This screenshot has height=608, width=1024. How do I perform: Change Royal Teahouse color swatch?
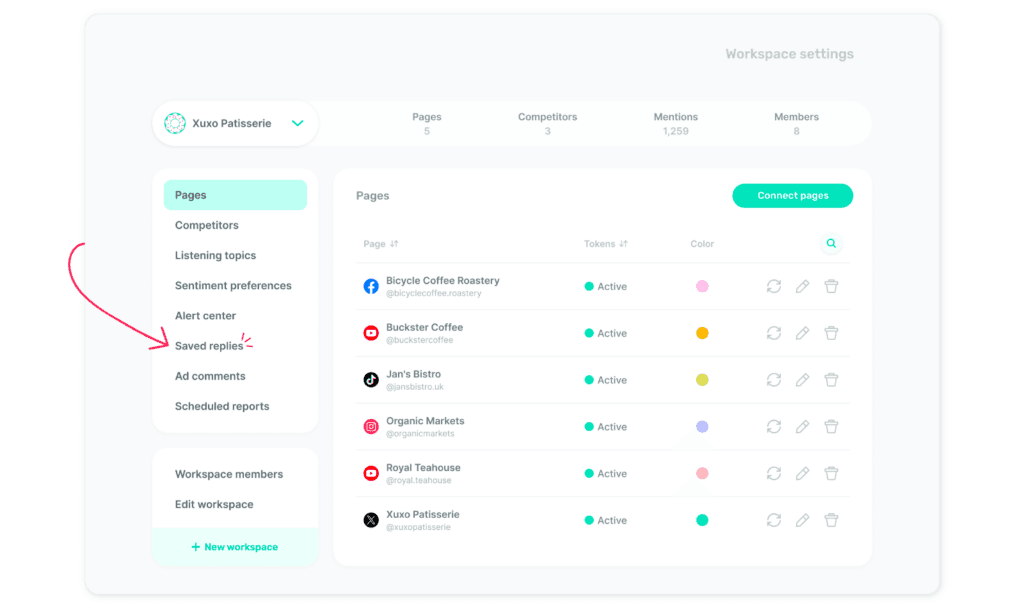pos(702,473)
